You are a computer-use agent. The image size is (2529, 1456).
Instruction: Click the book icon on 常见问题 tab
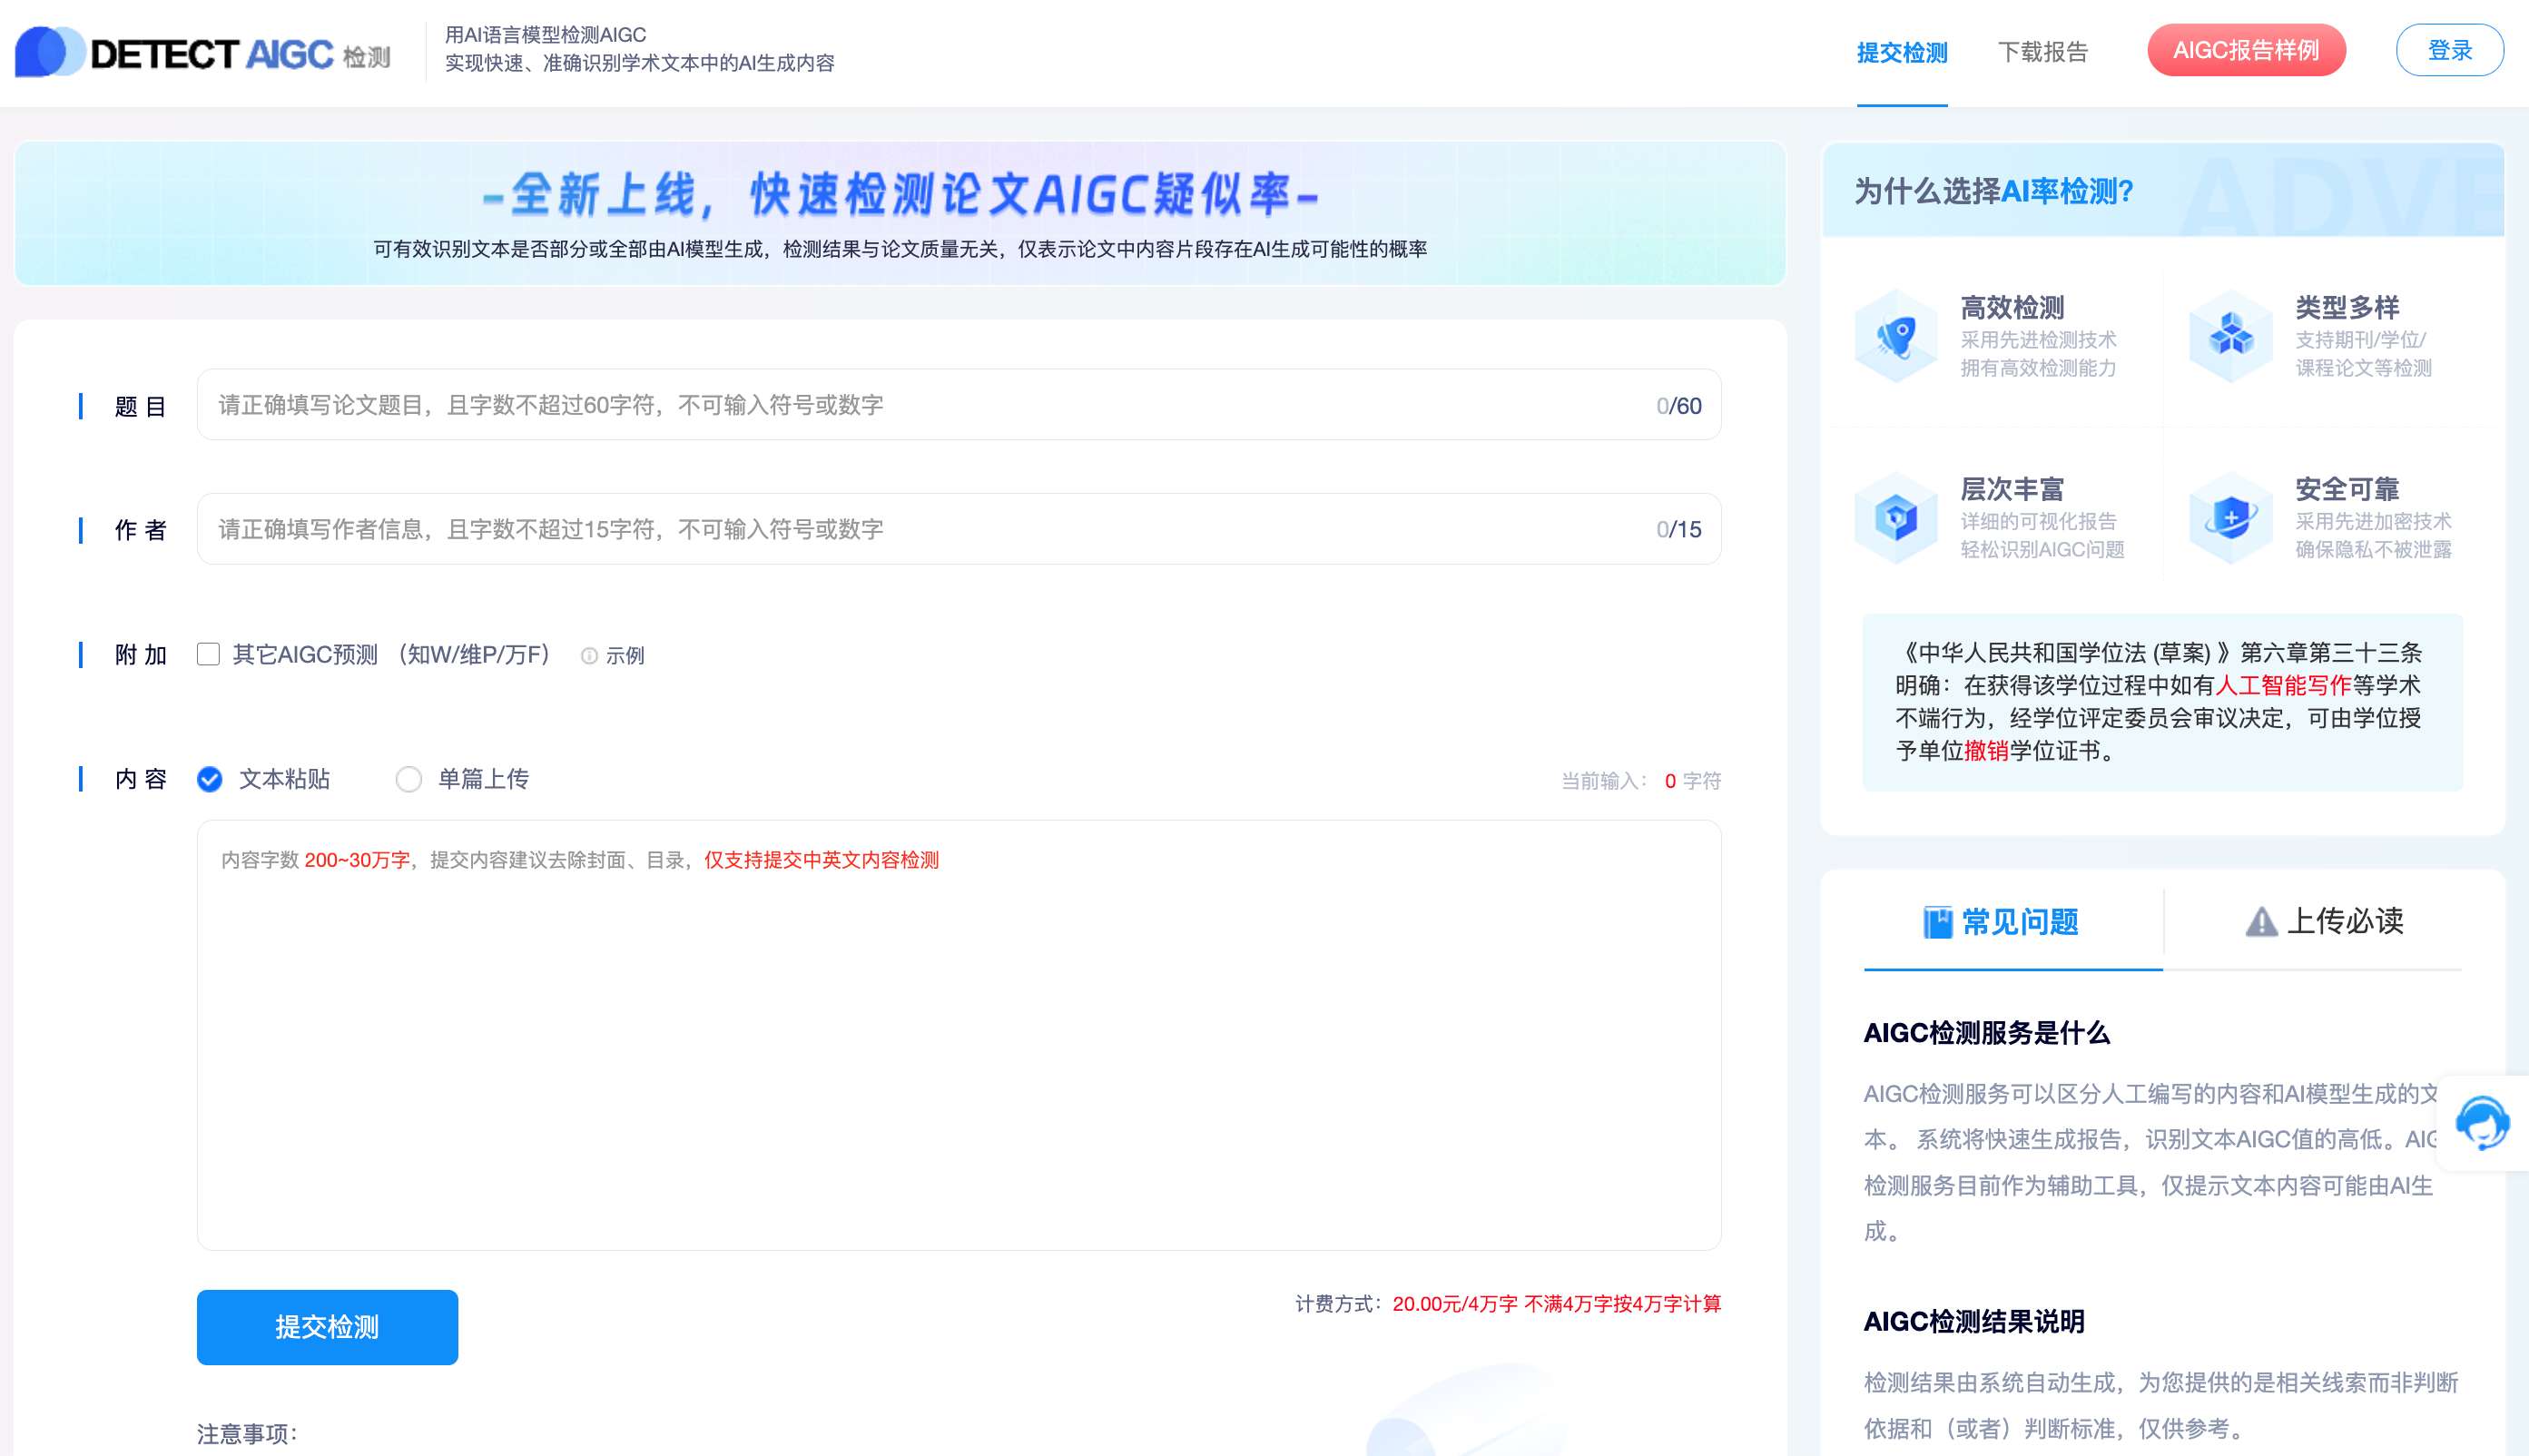click(1937, 922)
